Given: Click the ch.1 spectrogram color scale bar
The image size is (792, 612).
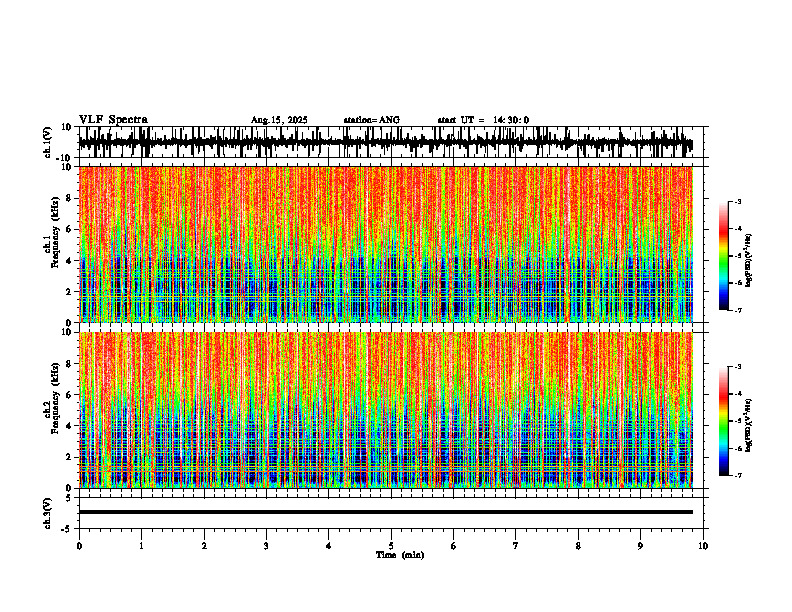Looking at the screenshot, I should [x=723, y=256].
